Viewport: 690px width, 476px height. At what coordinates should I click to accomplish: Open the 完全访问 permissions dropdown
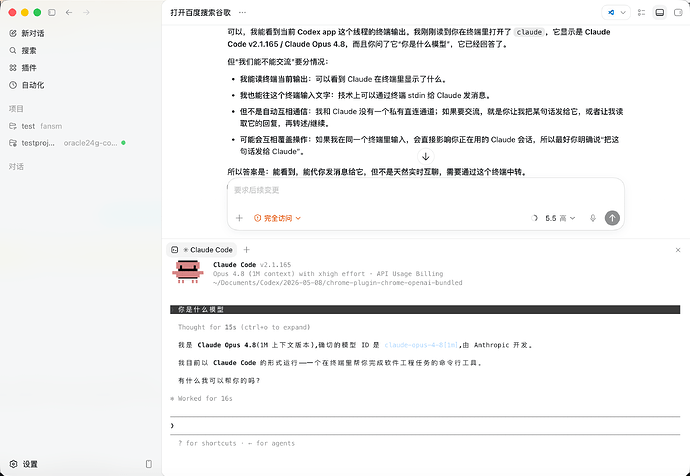(x=277, y=218)
